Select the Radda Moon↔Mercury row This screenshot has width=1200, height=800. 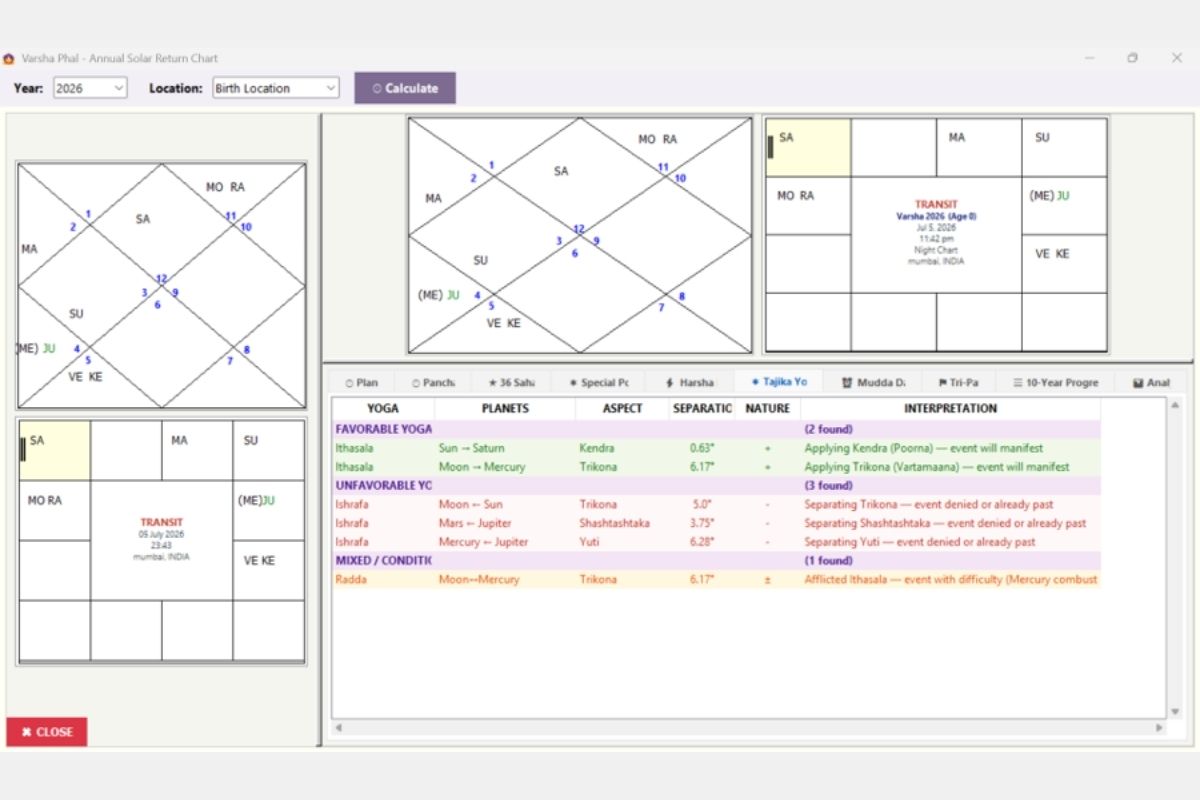click(716, 579)
